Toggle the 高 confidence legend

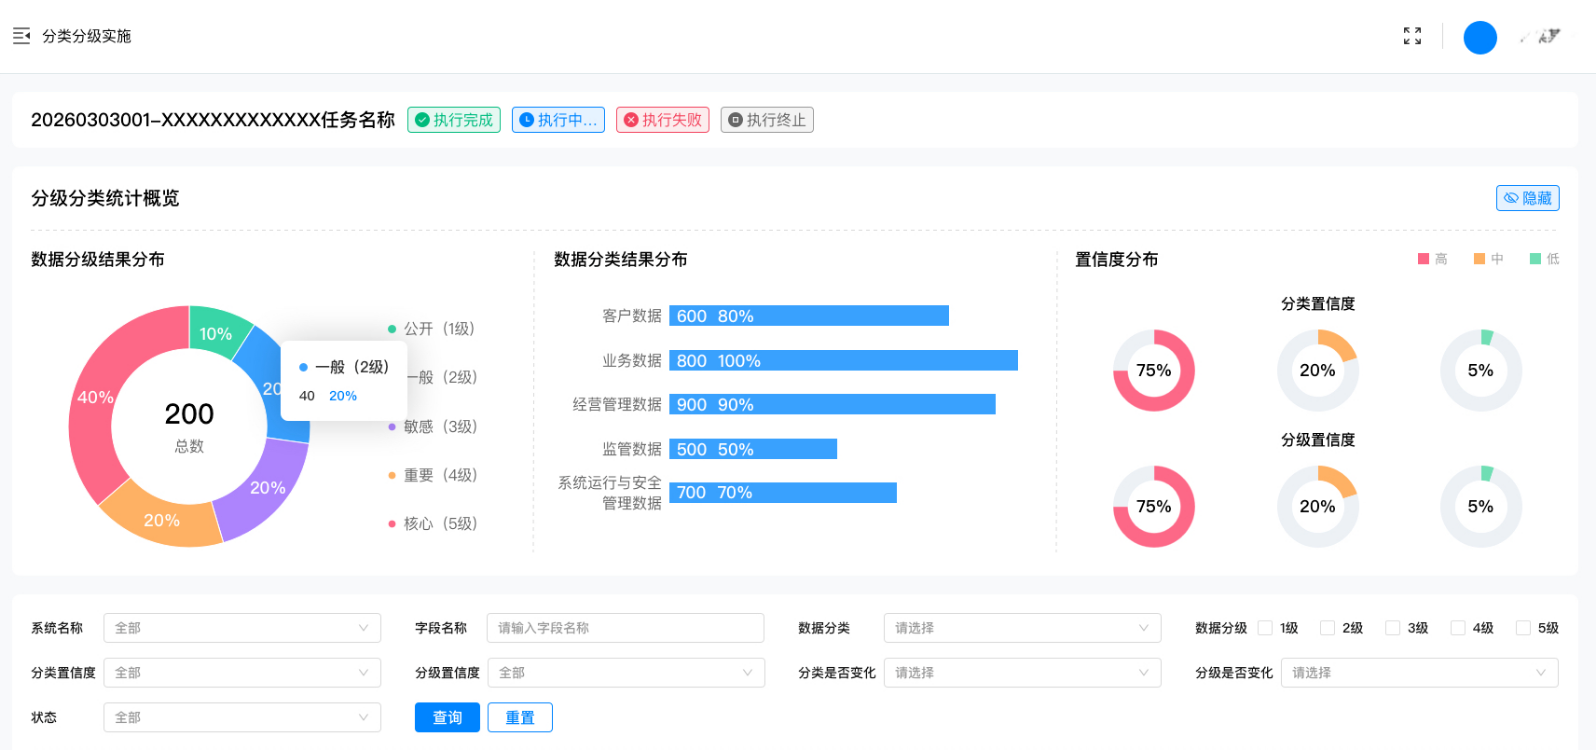[x=1432, y=259]
